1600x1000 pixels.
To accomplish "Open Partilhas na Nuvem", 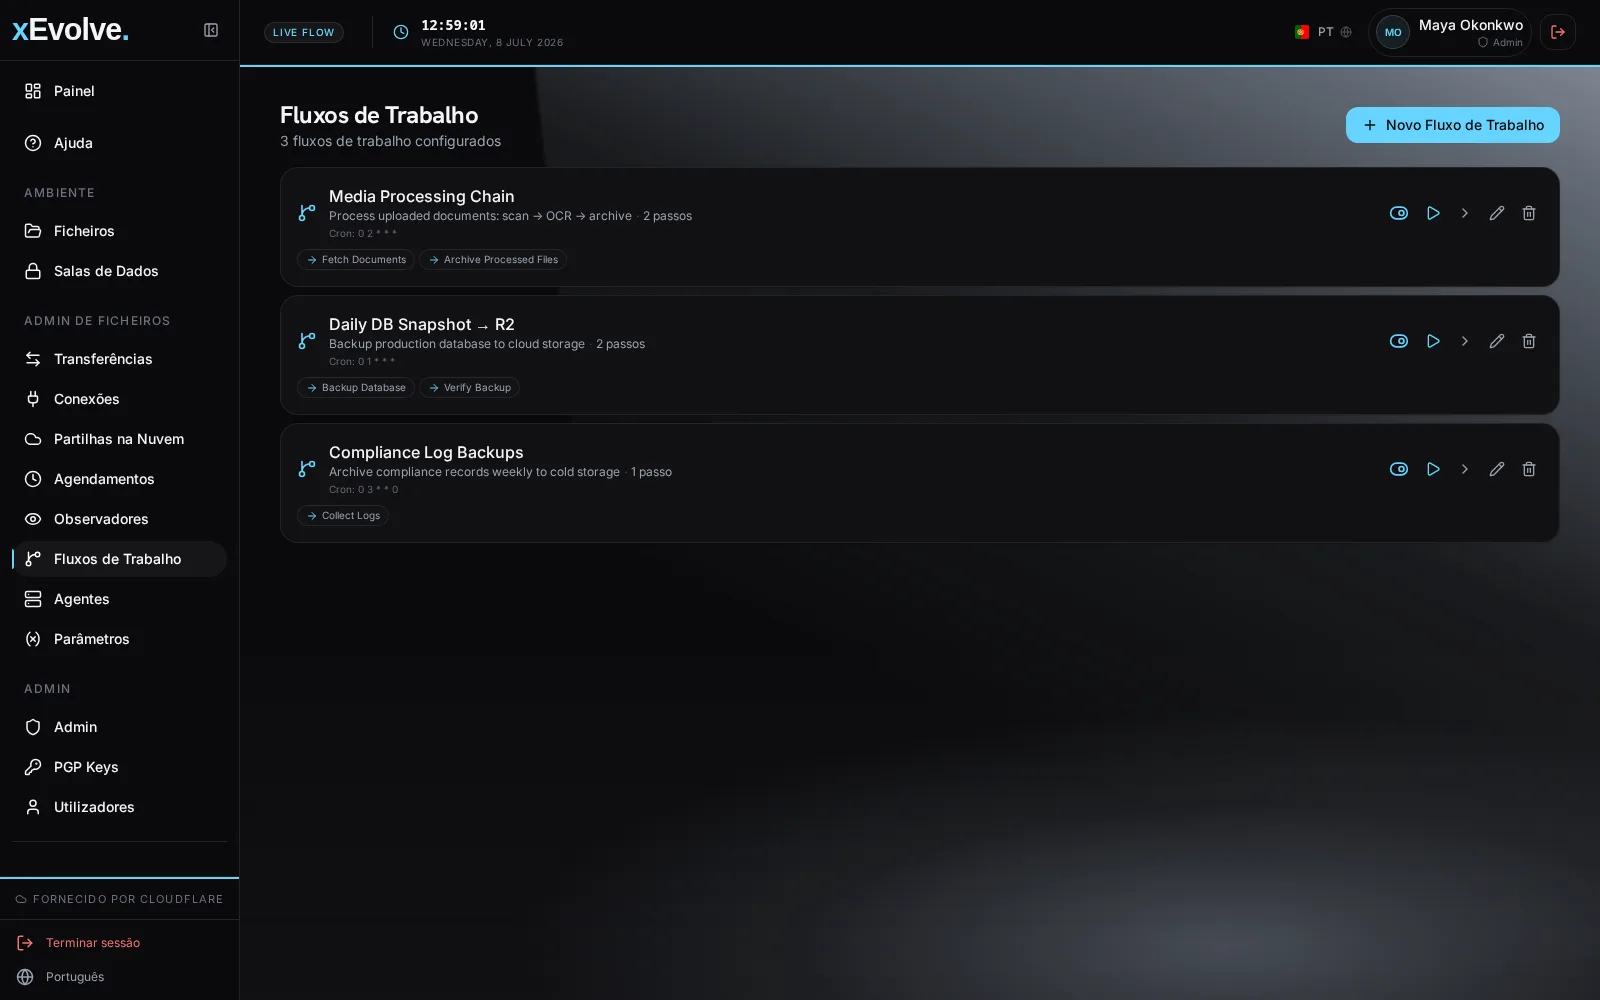I will [119, 439].
